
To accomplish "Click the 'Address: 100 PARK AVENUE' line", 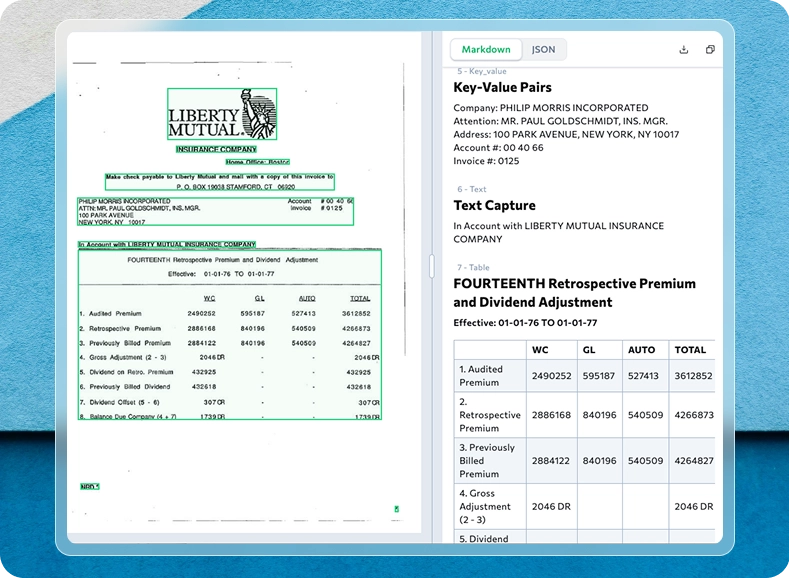I will (x=566, y=135).
